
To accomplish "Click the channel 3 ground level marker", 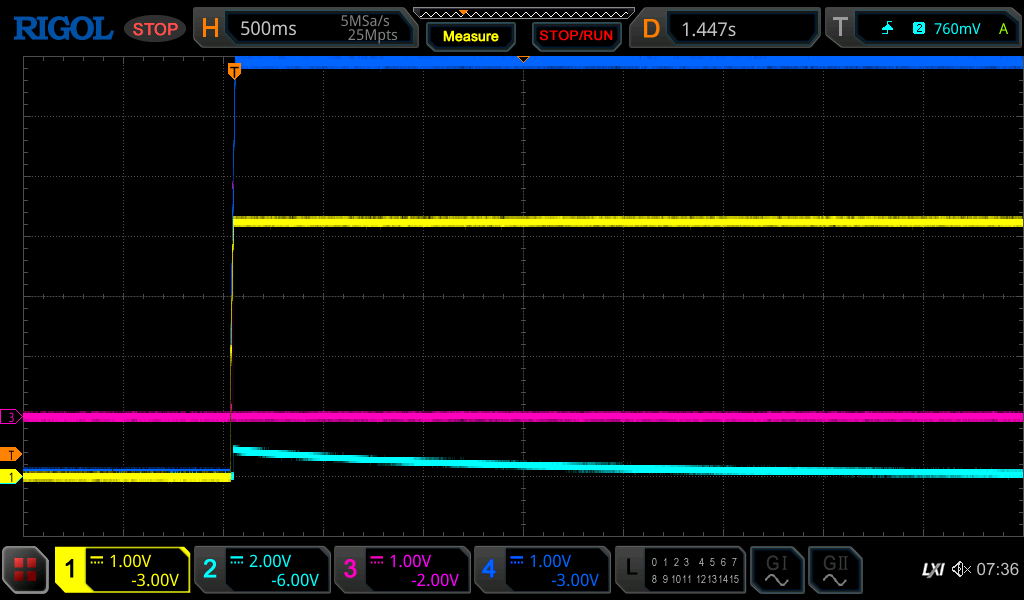I will point(11,417).
